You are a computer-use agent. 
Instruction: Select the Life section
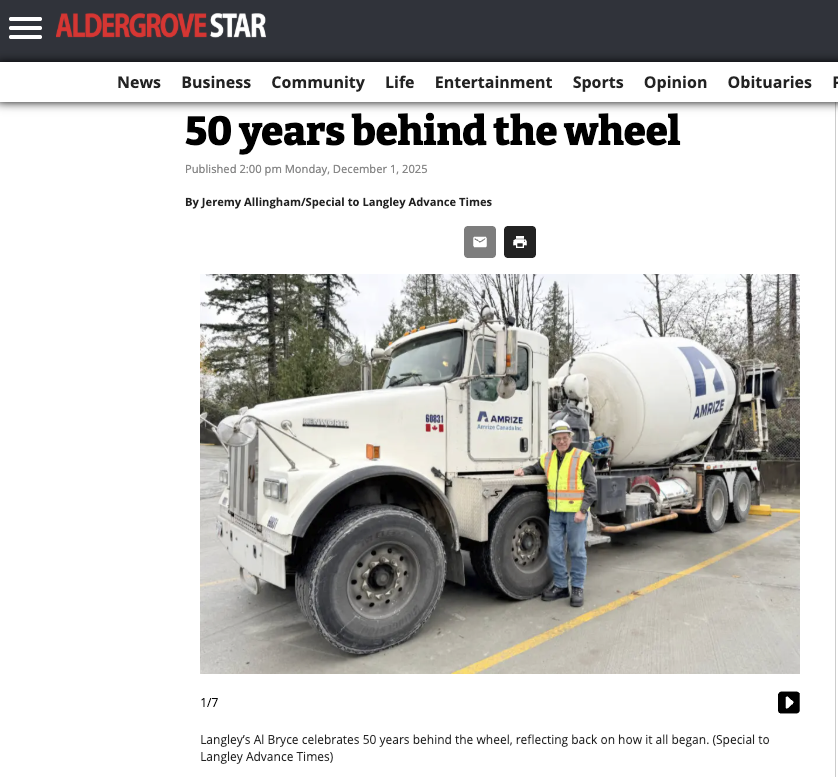[400, 82]
